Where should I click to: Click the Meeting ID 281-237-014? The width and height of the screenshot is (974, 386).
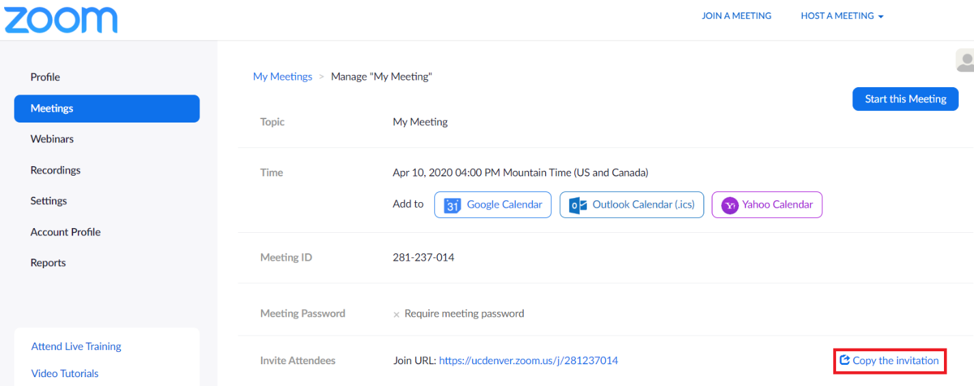click(424, 257)
